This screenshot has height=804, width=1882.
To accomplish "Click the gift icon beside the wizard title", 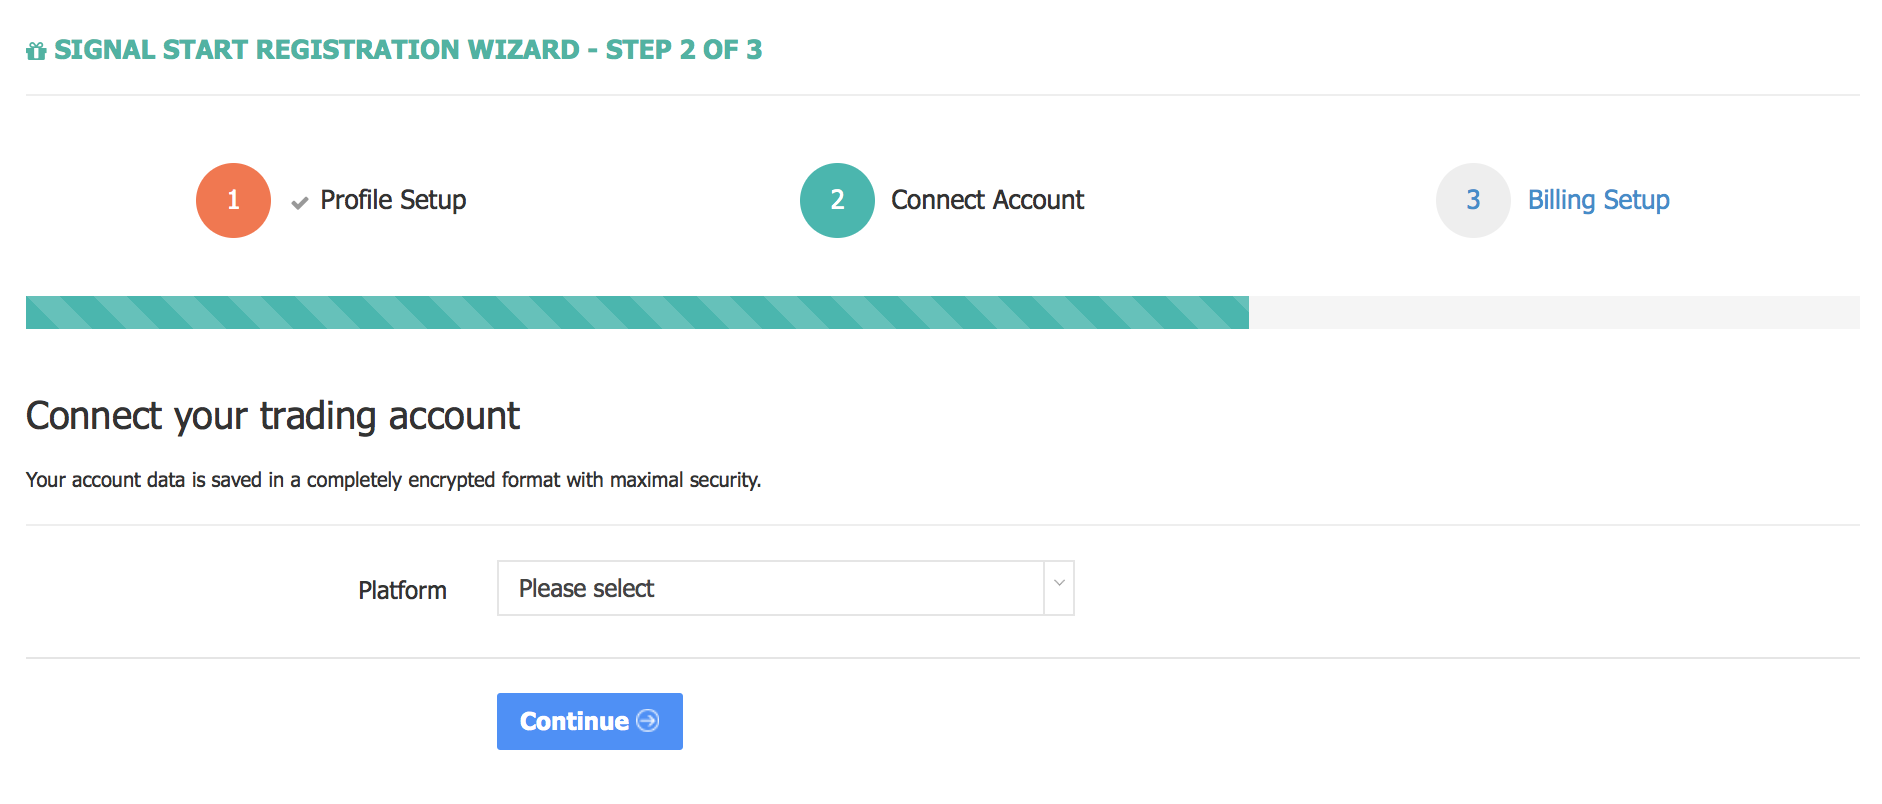I will pyautogui.click(x=36, y=51).
